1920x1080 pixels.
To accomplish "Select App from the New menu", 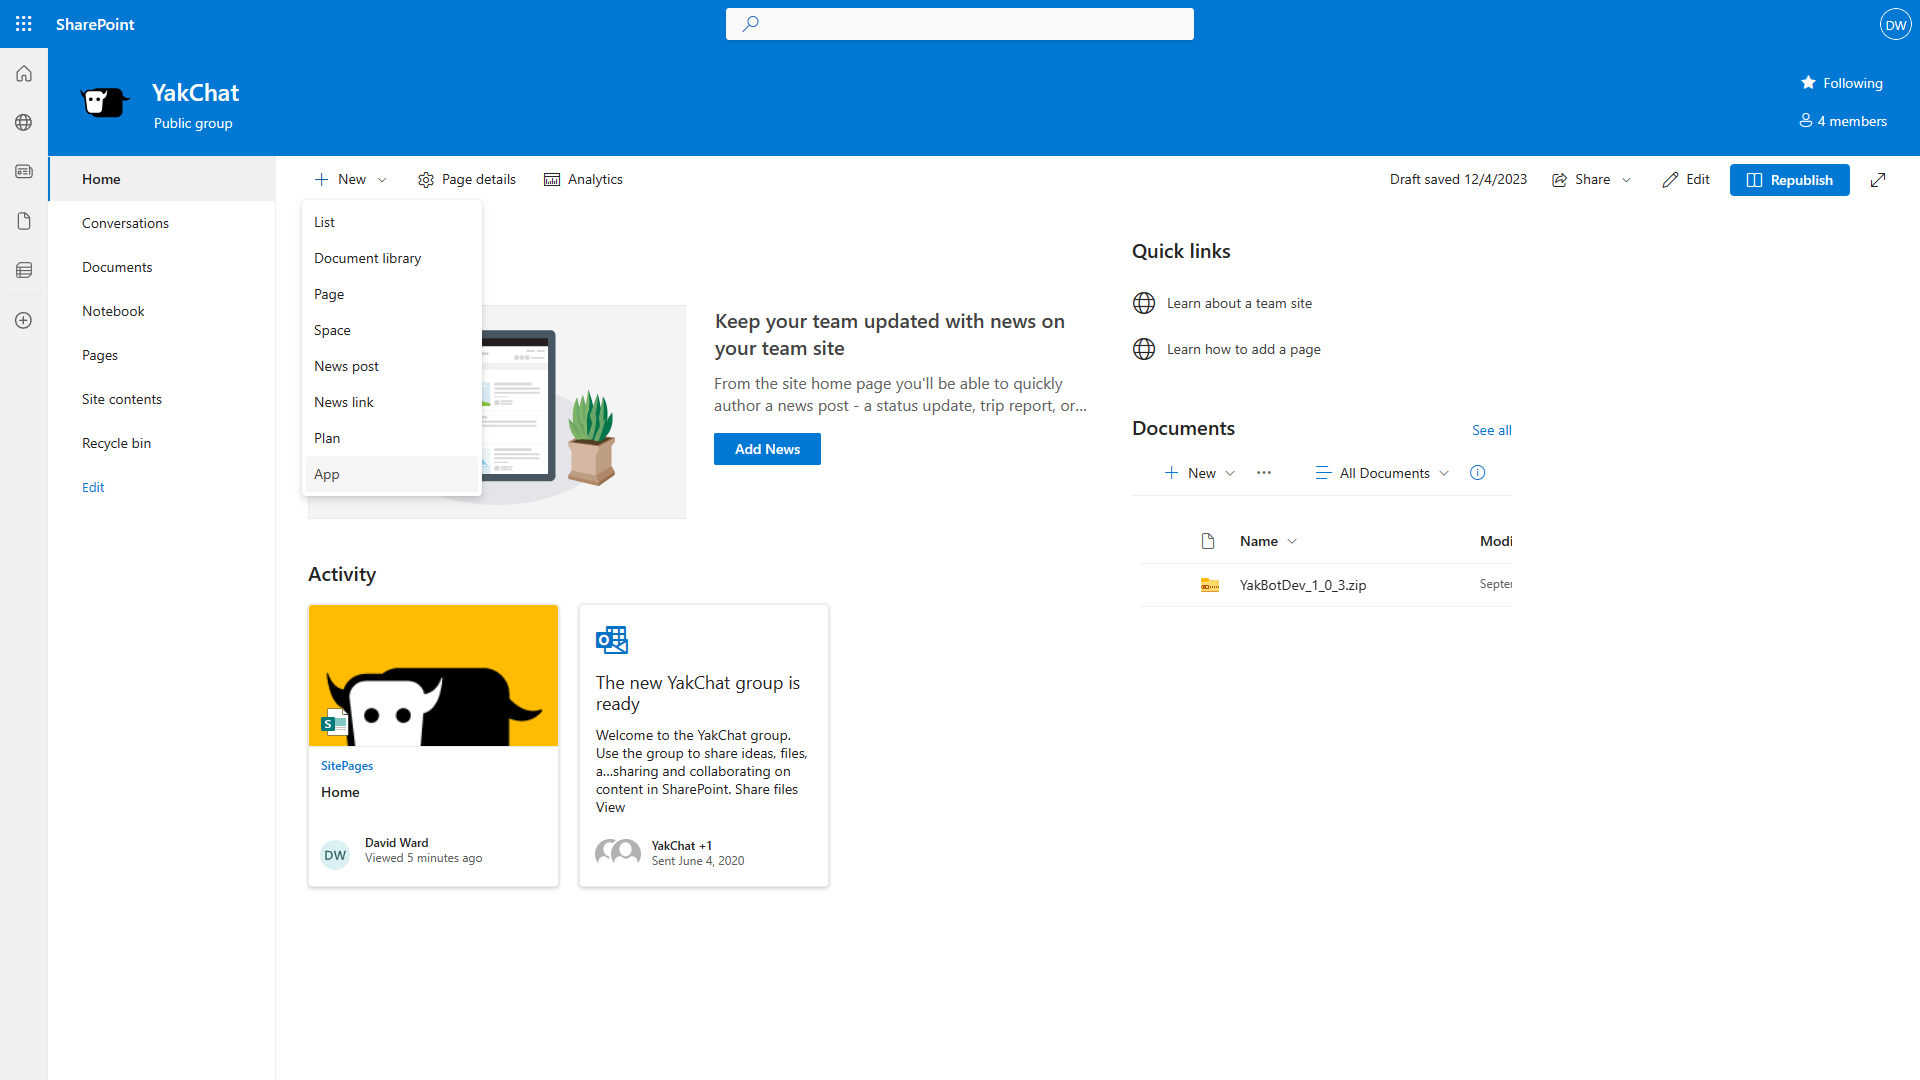I will point(327,474).
